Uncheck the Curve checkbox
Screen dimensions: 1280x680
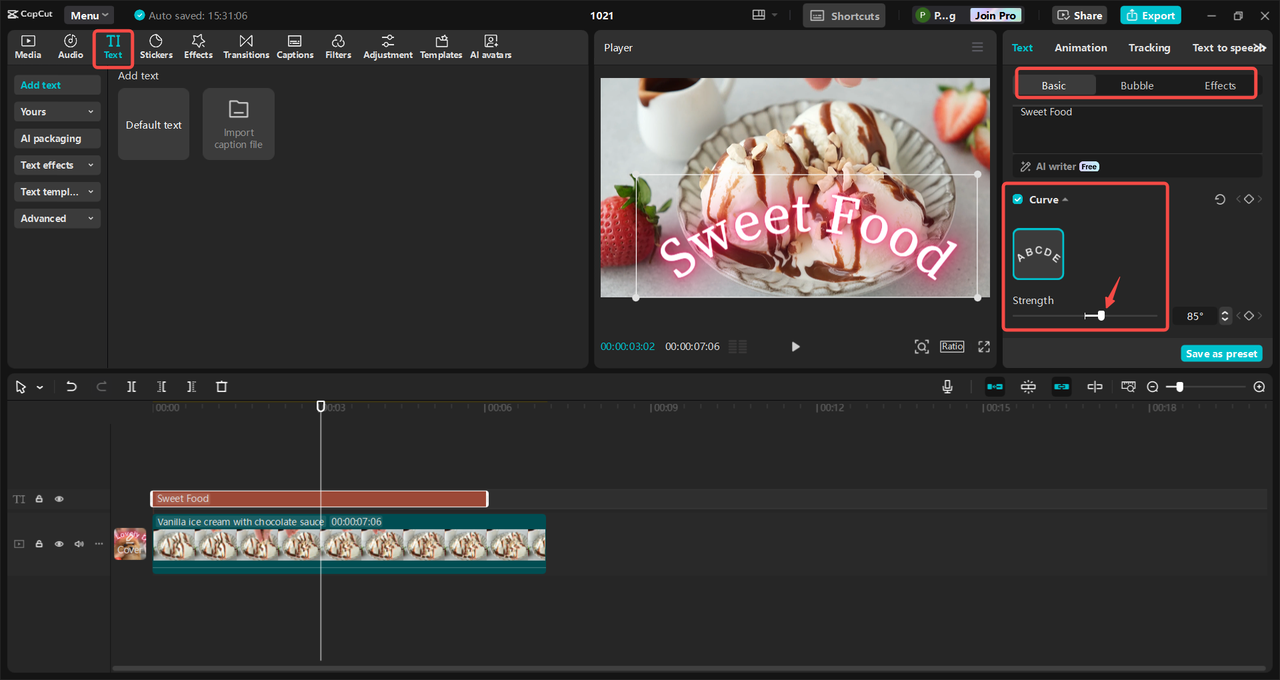coord(1018,200)
